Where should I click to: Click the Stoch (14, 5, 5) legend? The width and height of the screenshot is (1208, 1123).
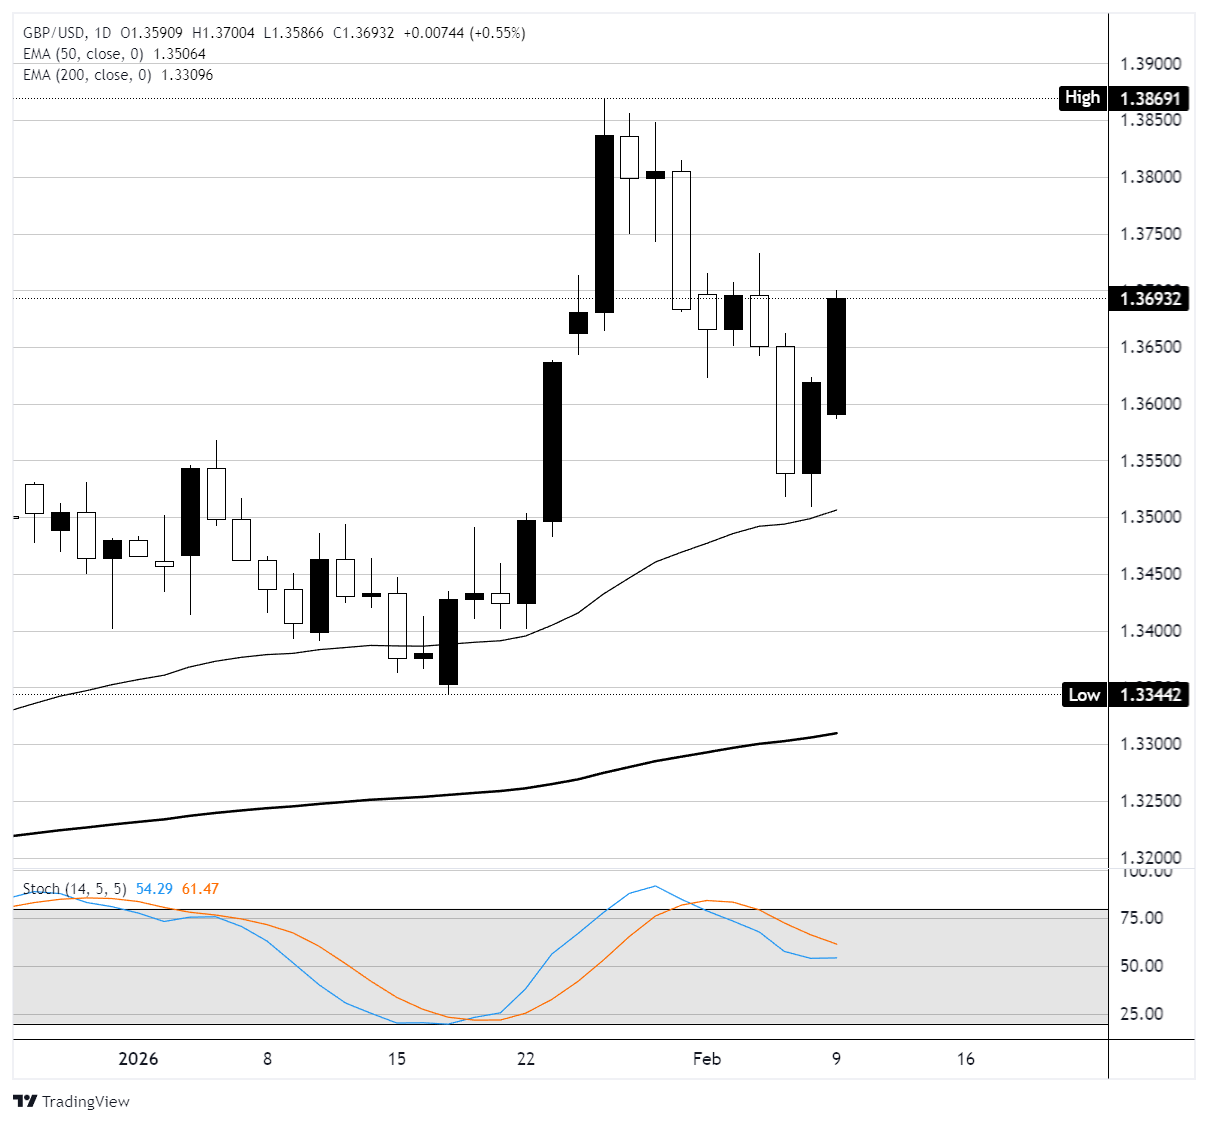75,889
